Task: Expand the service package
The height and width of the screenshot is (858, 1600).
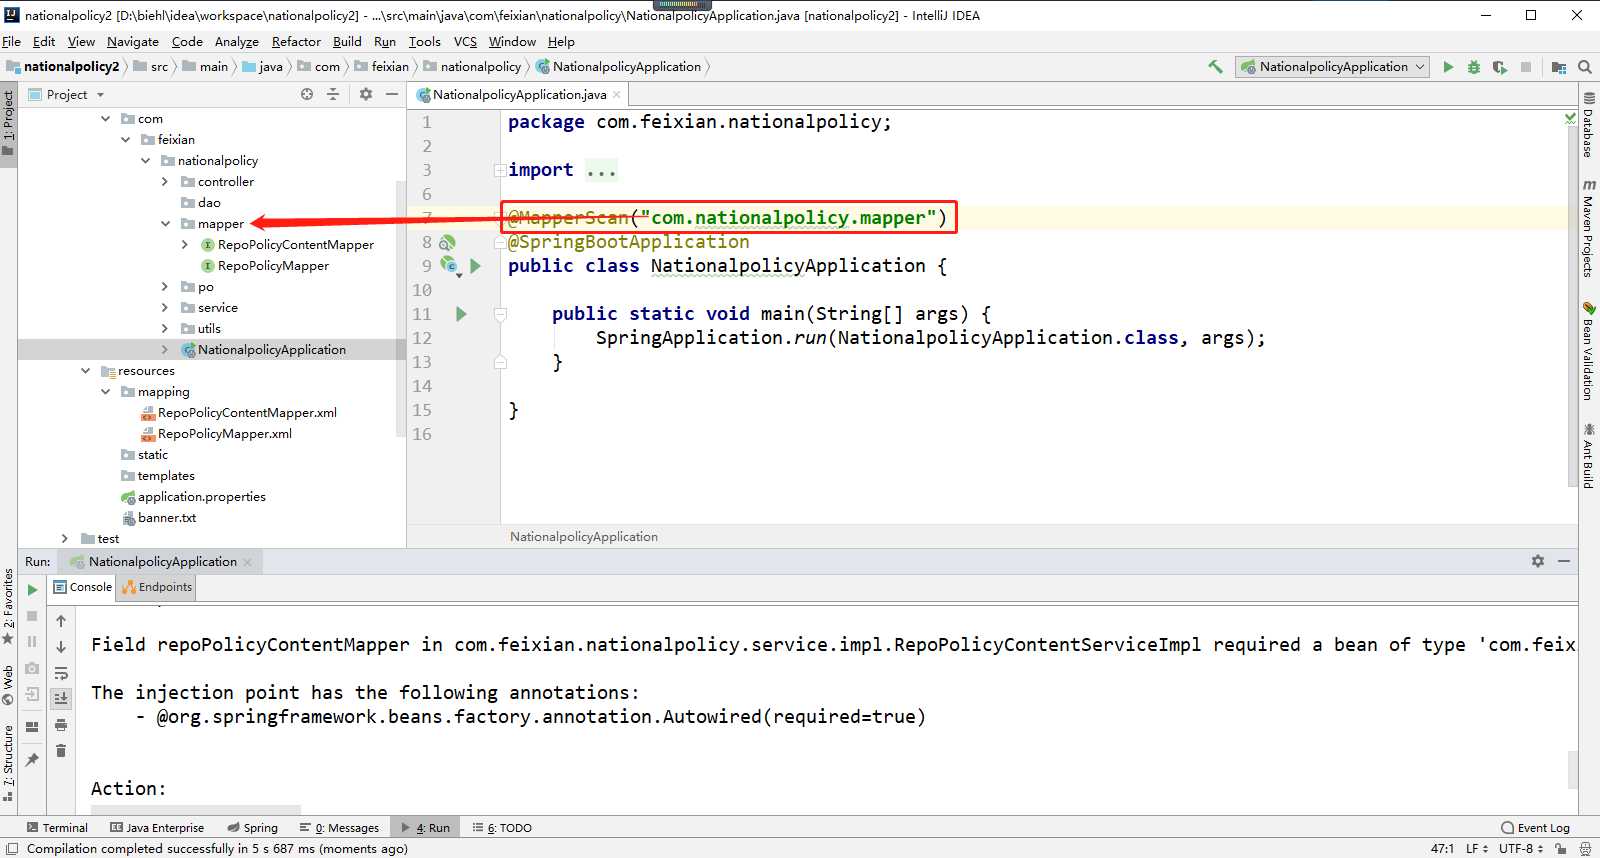Action: (x=166, y=308)
